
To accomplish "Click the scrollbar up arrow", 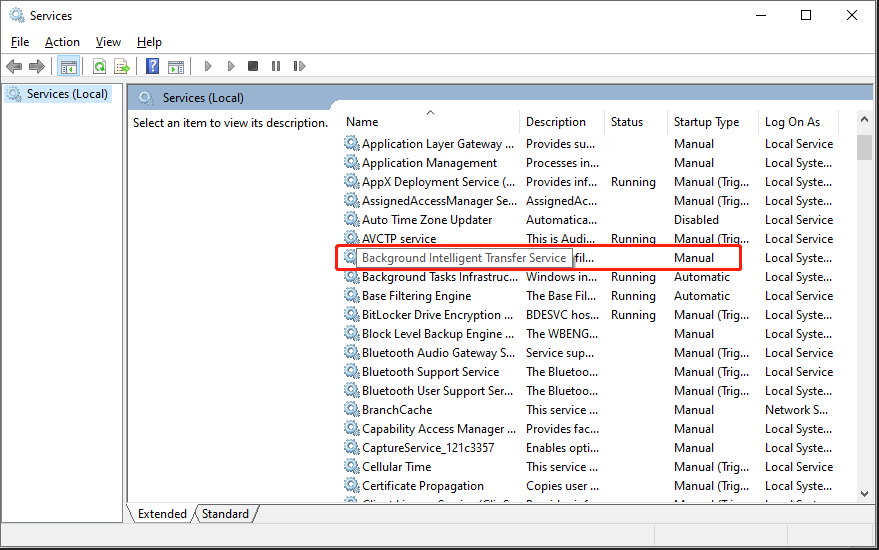I will click(x=864, y=119).
